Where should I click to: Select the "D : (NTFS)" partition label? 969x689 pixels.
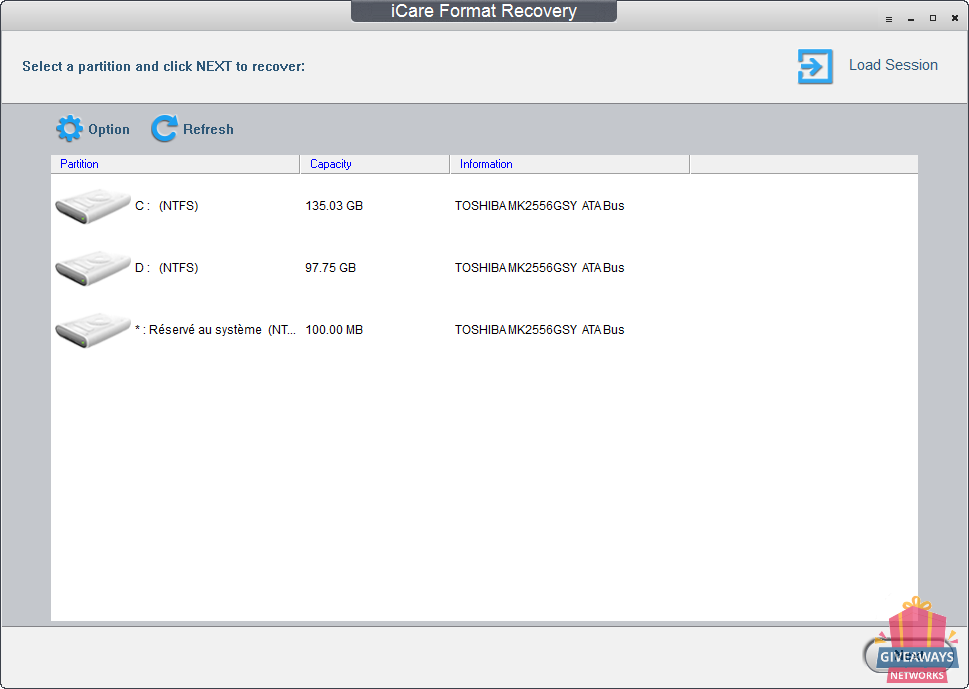click(x=166, y=268)
